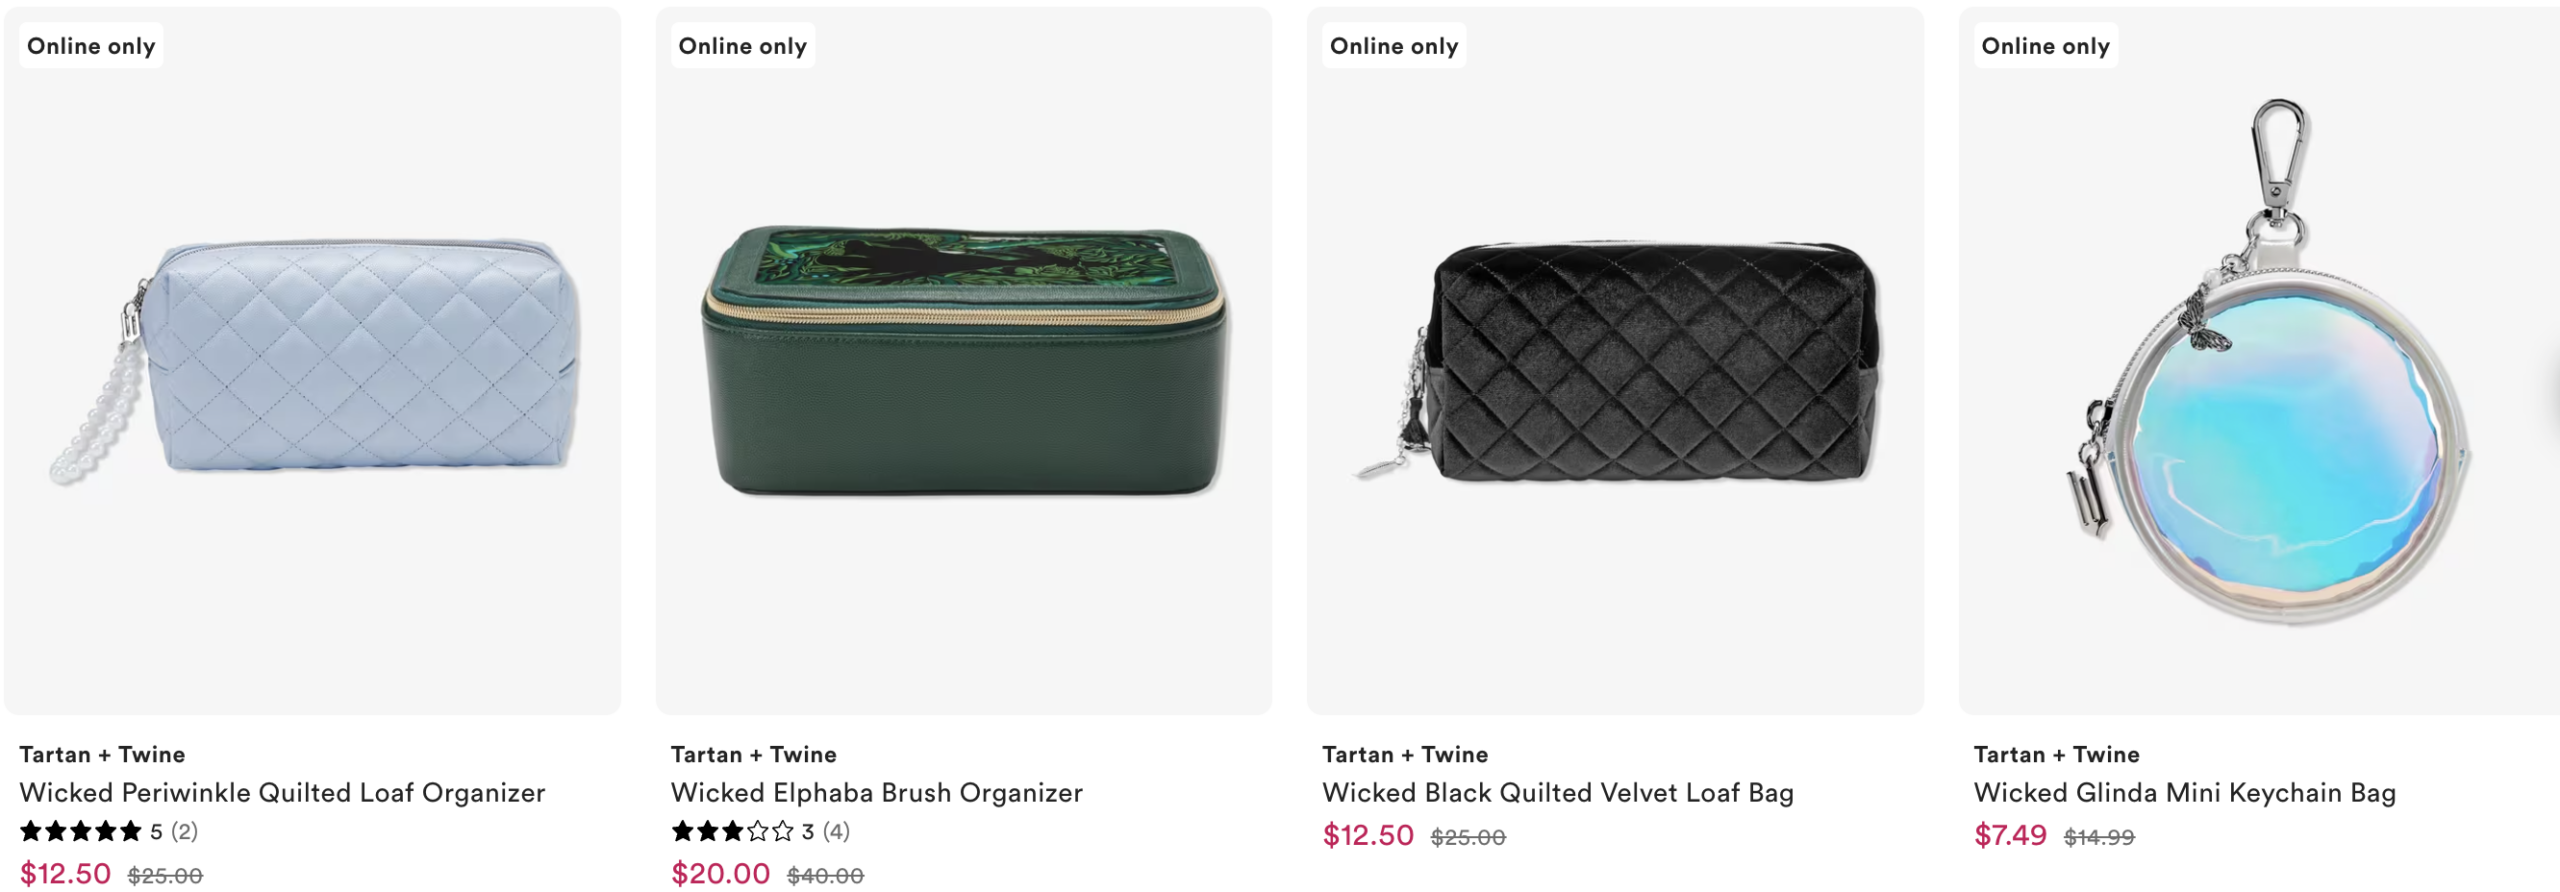The width and height of the screenshot is (2560, 892).
Task: Click the (2) review count
Action: 184,831
